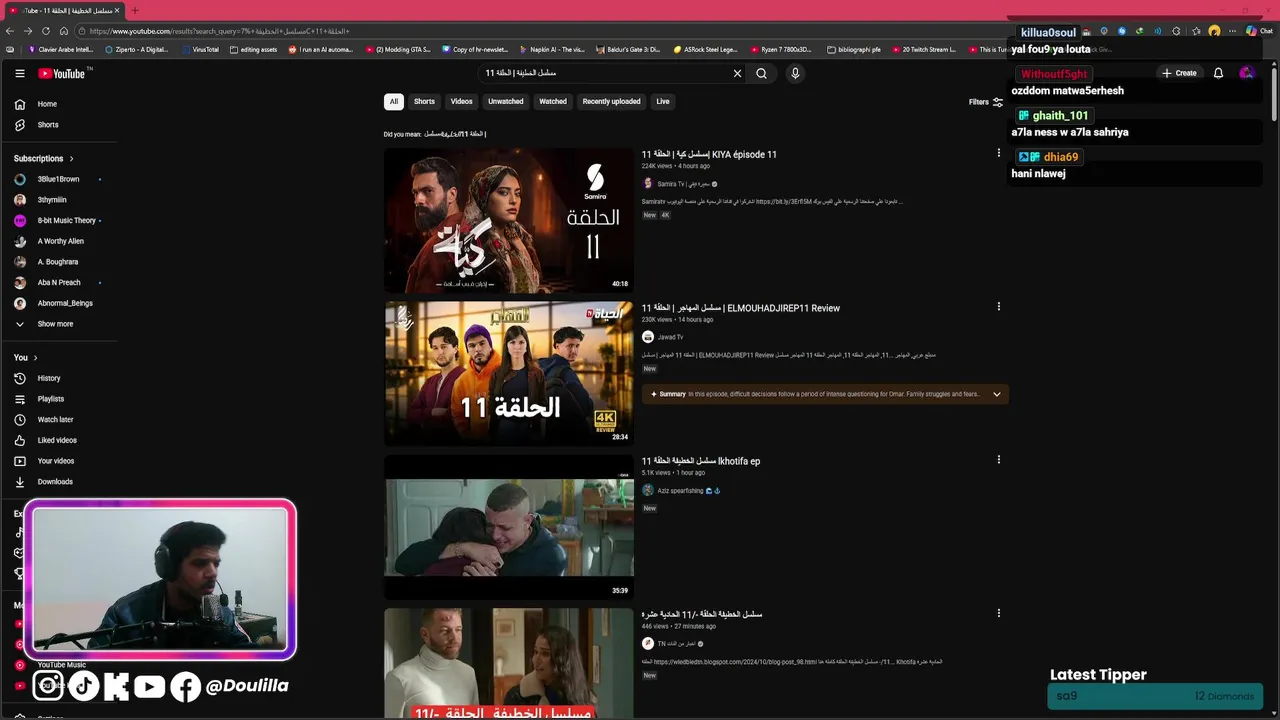Screen dimensions: 1280x720
Task: Reload the page in the browser
Action: (45, 31)
